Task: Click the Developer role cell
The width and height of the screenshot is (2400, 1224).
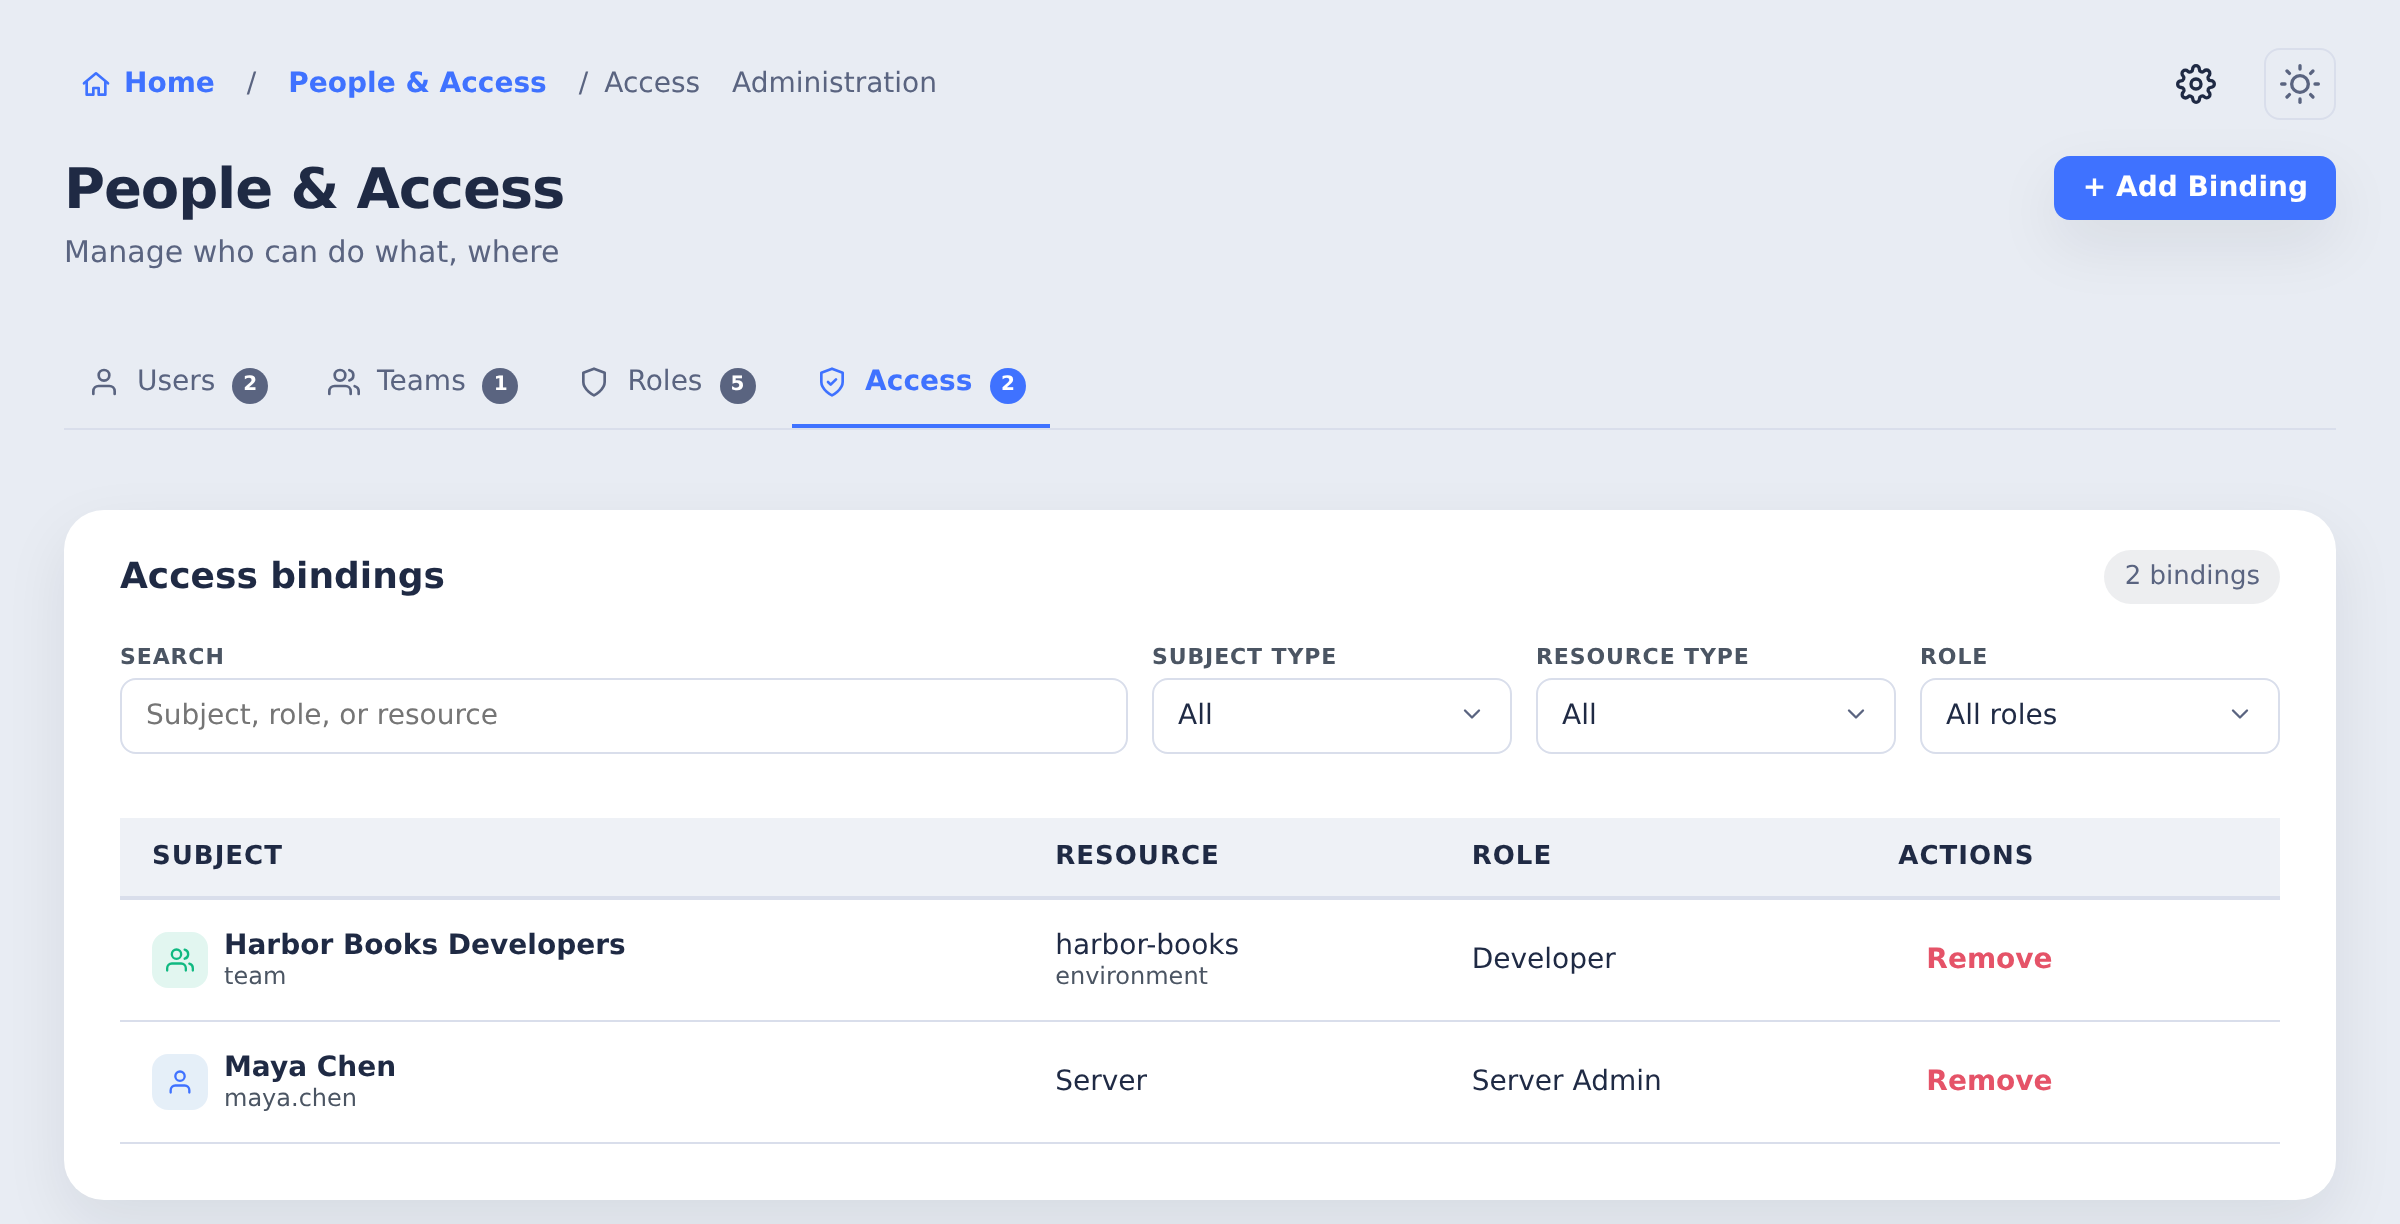Action: [x=1544, y=958]
